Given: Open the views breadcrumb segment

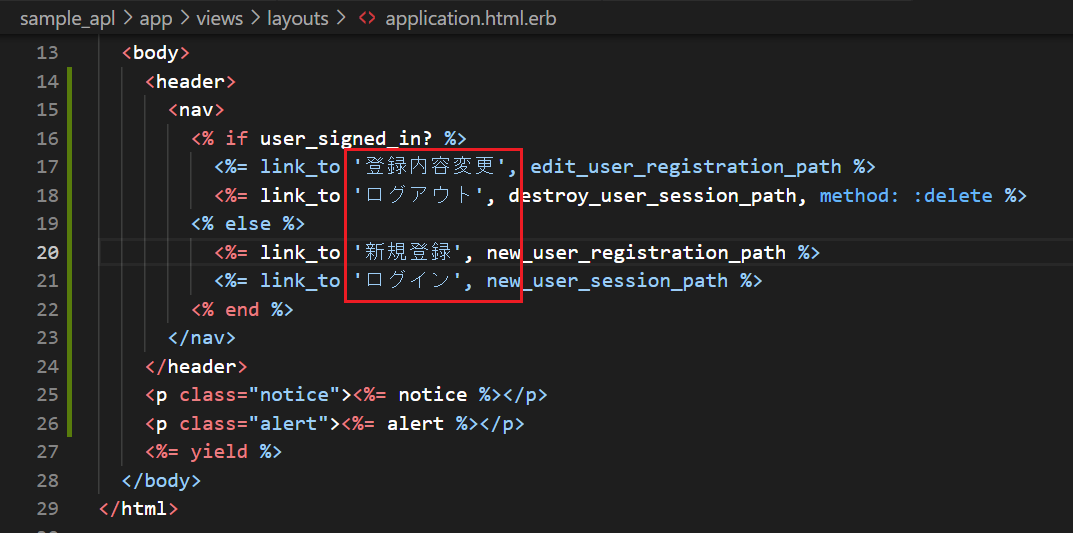Looking at the screenshot, I should [x=219, y=18].
